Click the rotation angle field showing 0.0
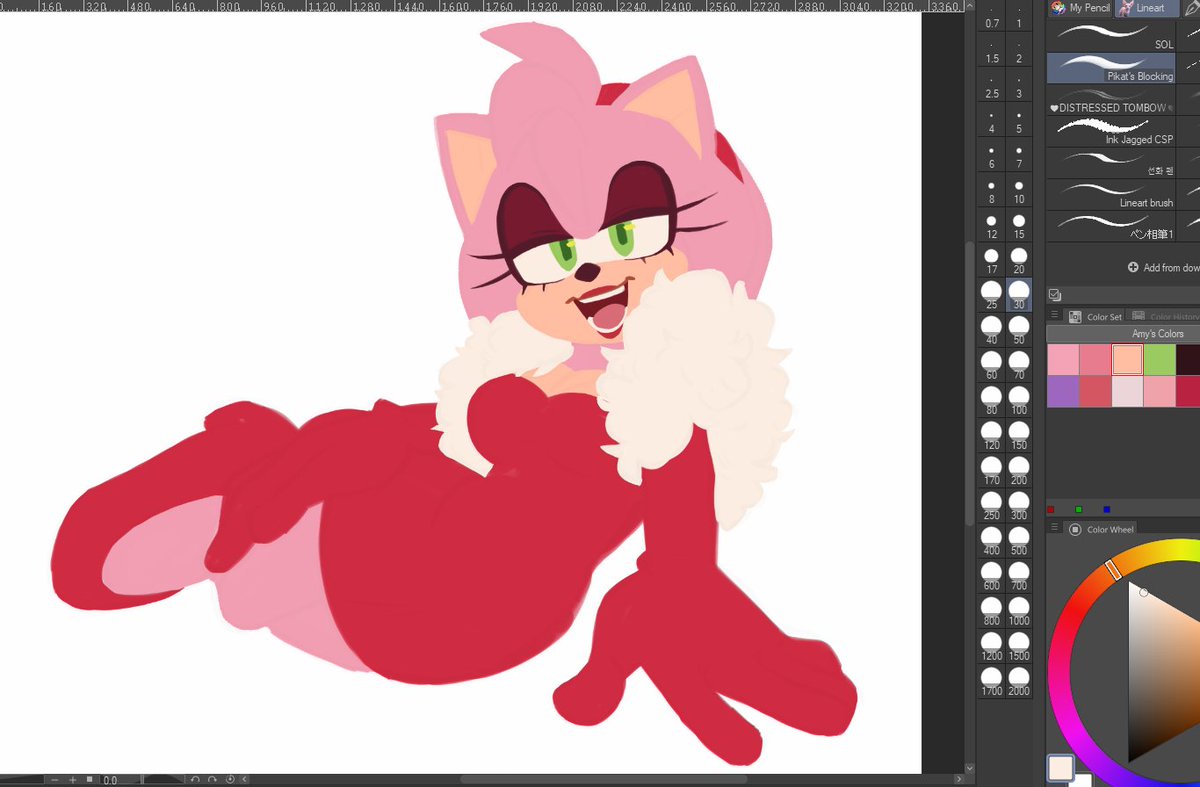 [121, 780]
